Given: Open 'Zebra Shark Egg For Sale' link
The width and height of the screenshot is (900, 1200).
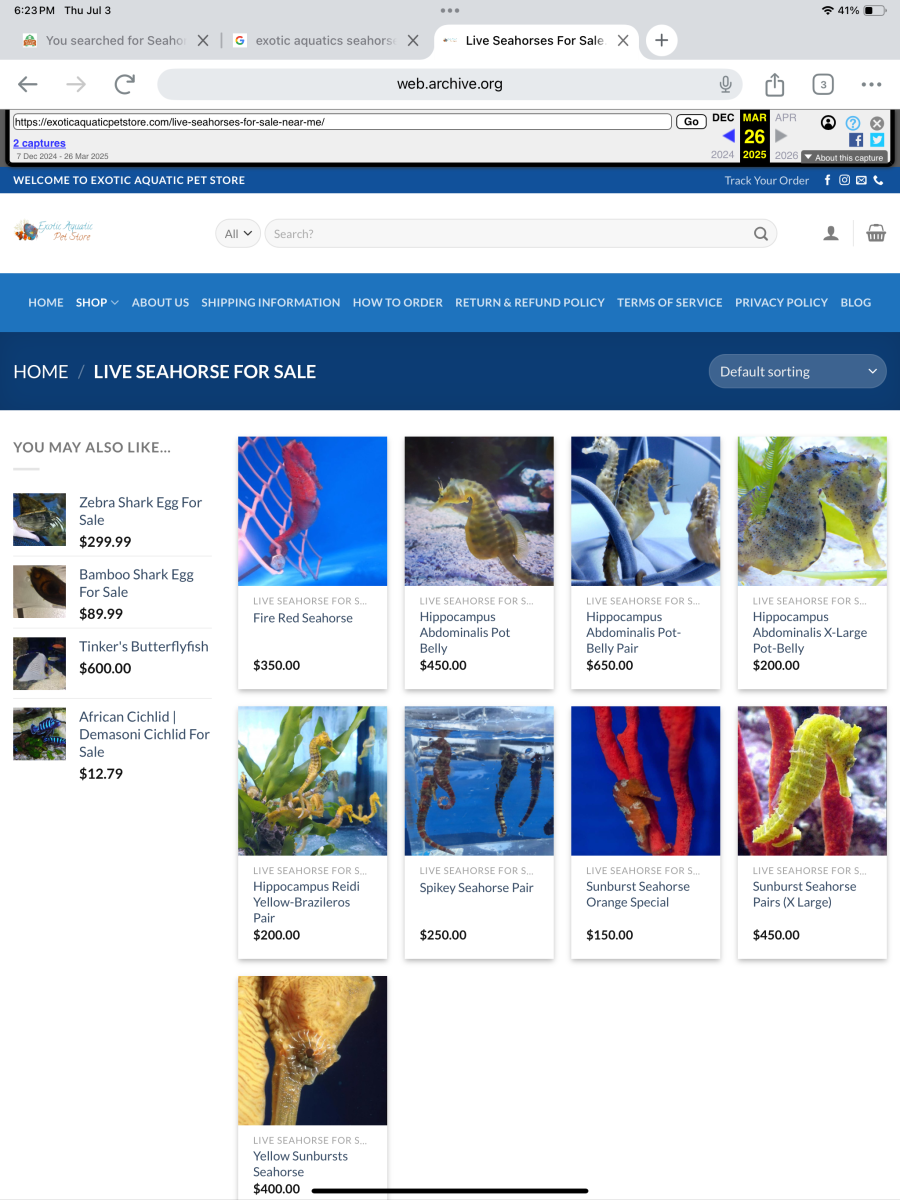Looking at the screenshot, I should 140,511.
